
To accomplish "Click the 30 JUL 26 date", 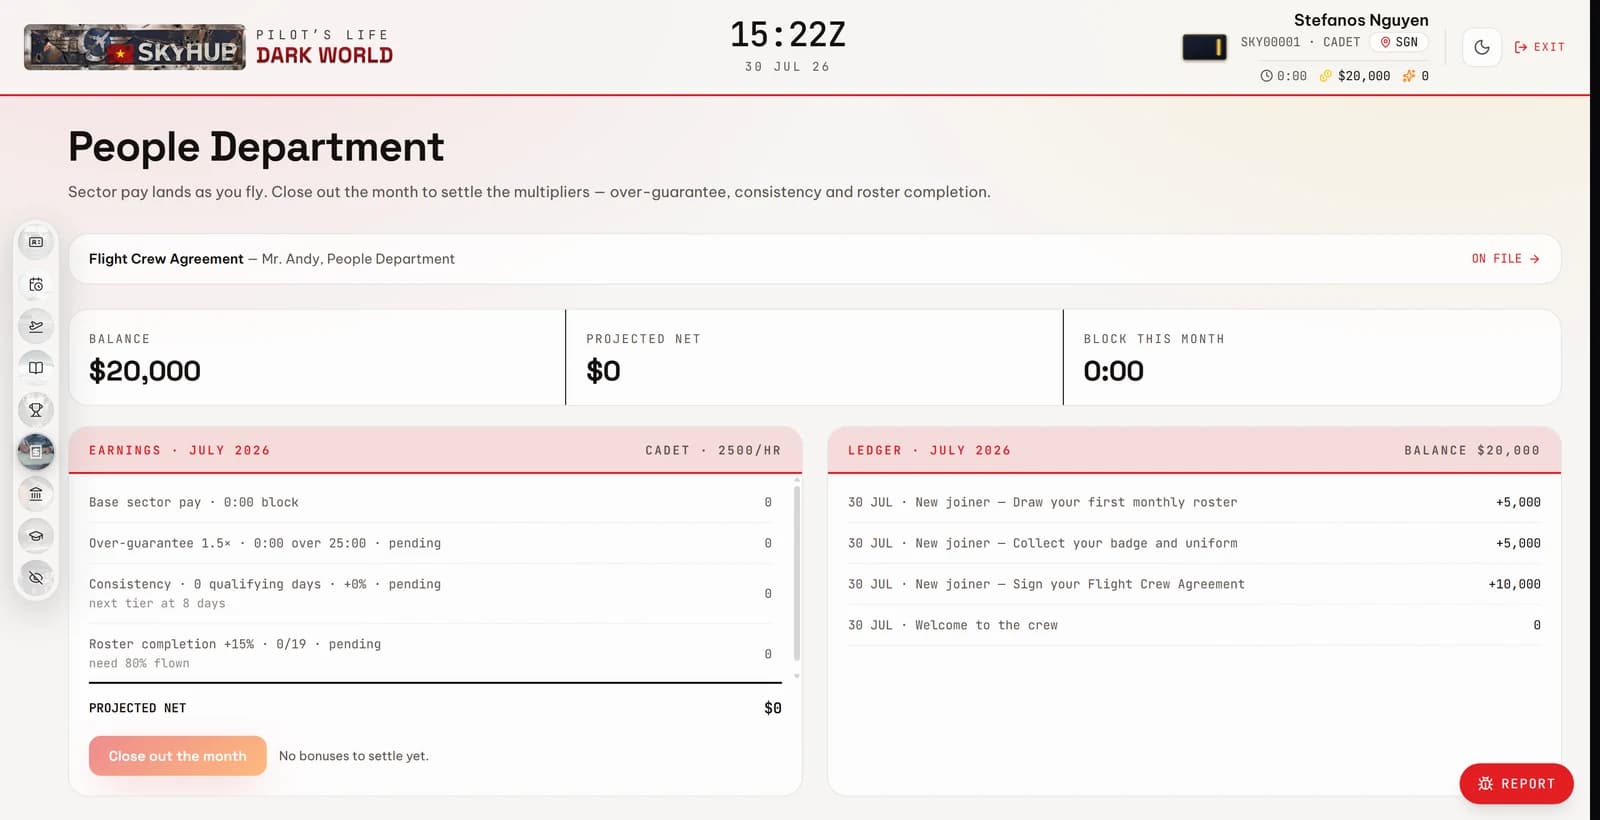I will (788, 67).
